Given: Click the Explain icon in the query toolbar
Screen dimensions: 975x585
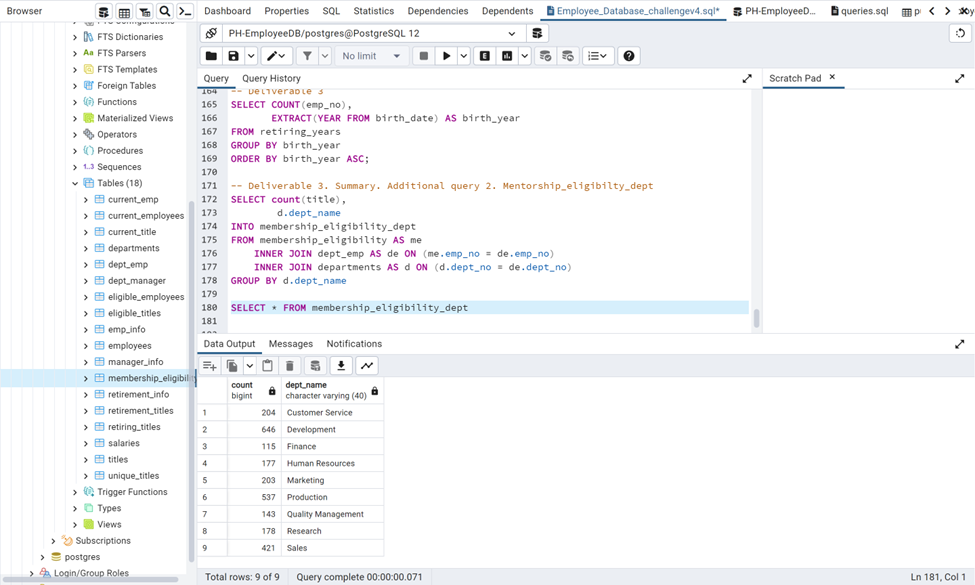Looking at the screenshot, I should pos(483,55).
